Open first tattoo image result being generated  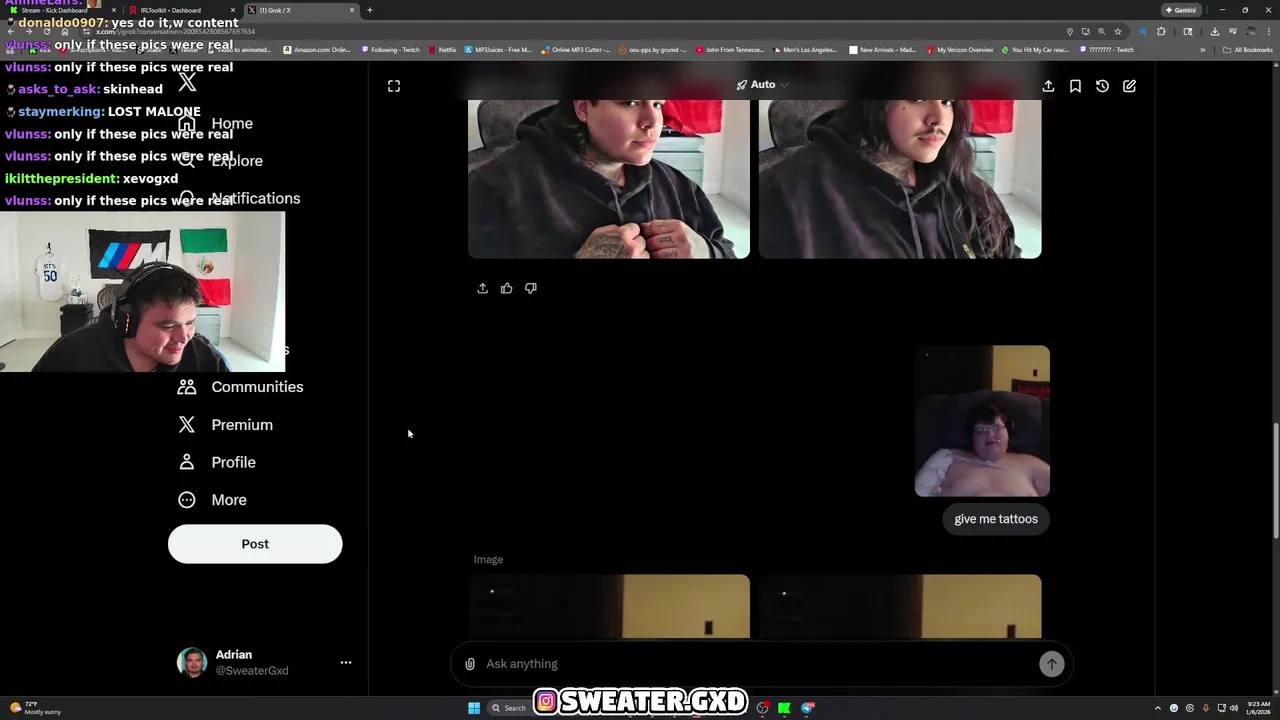(x=609, y=606)
